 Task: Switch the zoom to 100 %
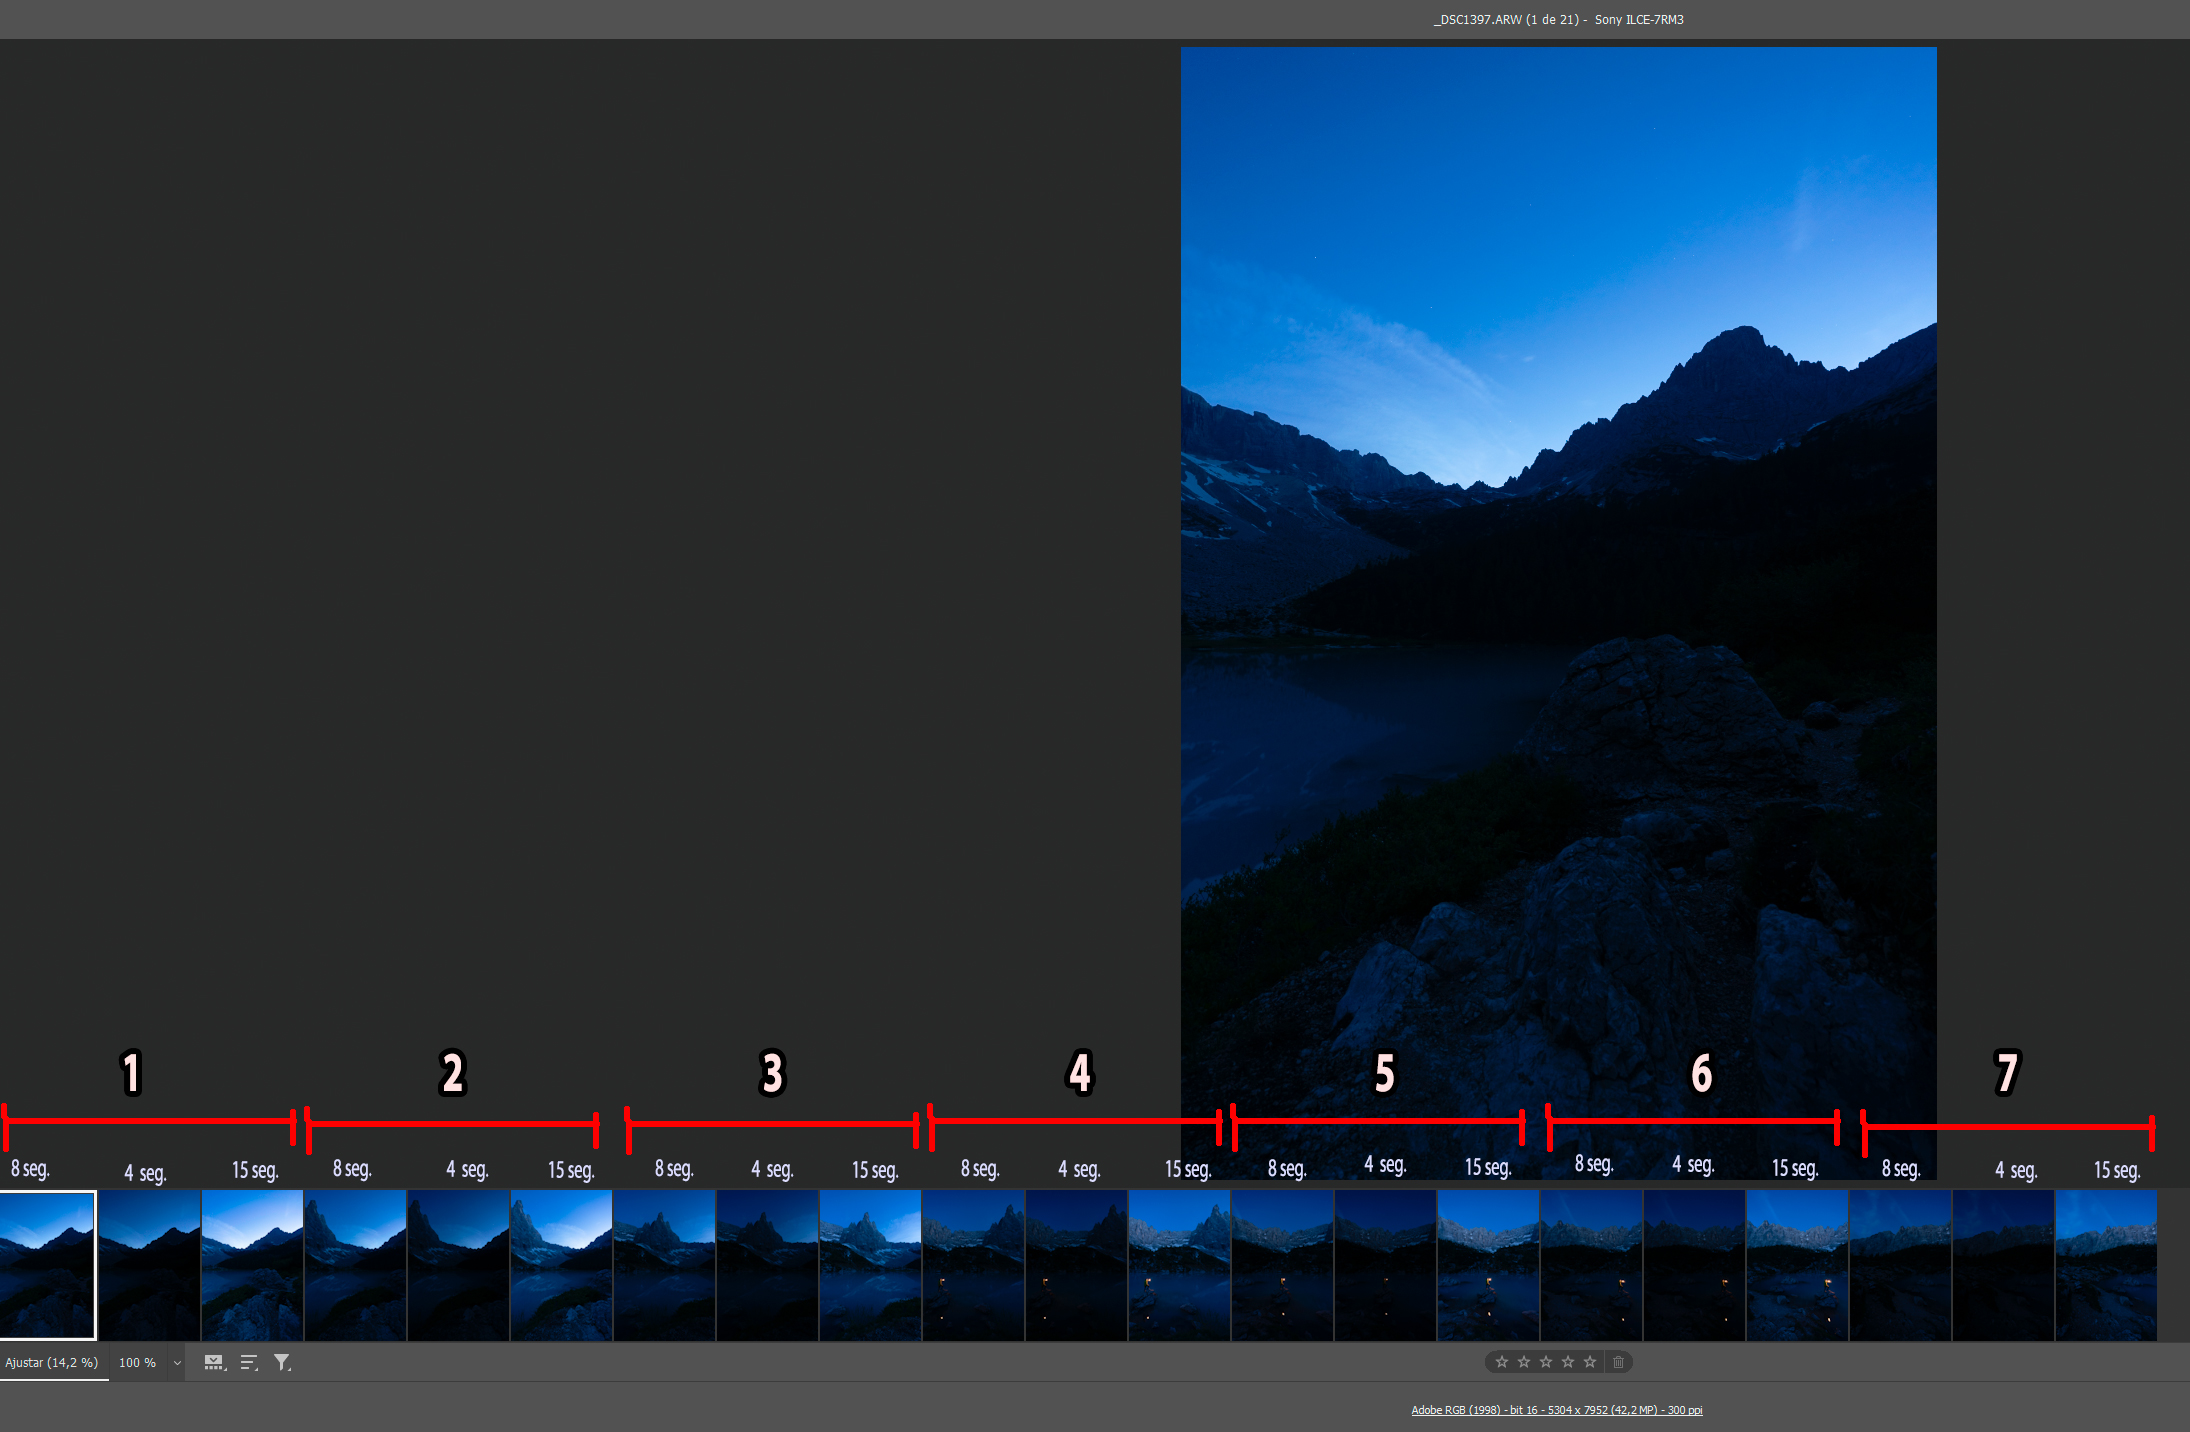137,1362
